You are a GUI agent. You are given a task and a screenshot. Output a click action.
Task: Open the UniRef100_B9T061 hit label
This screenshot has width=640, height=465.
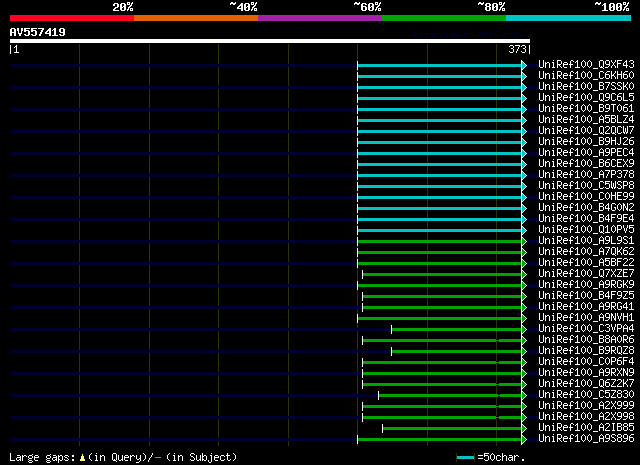(x=586, y=109)
